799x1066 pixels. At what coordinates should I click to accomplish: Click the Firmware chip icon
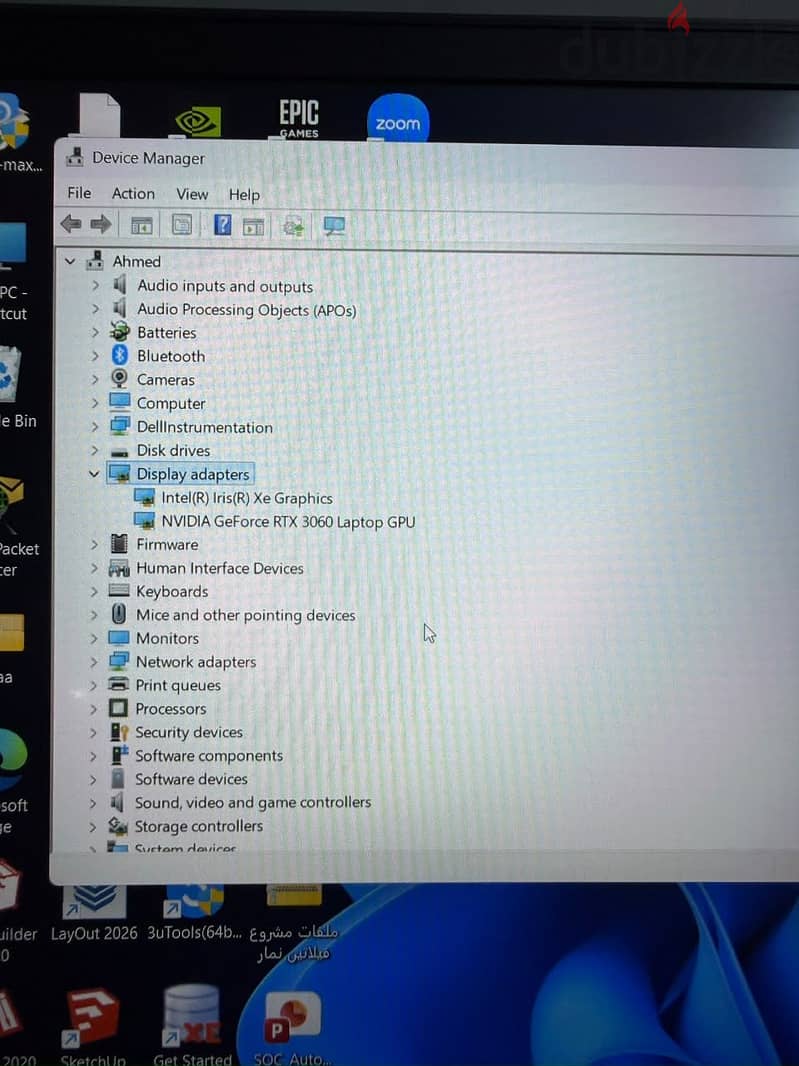click(x=119, y=544)
